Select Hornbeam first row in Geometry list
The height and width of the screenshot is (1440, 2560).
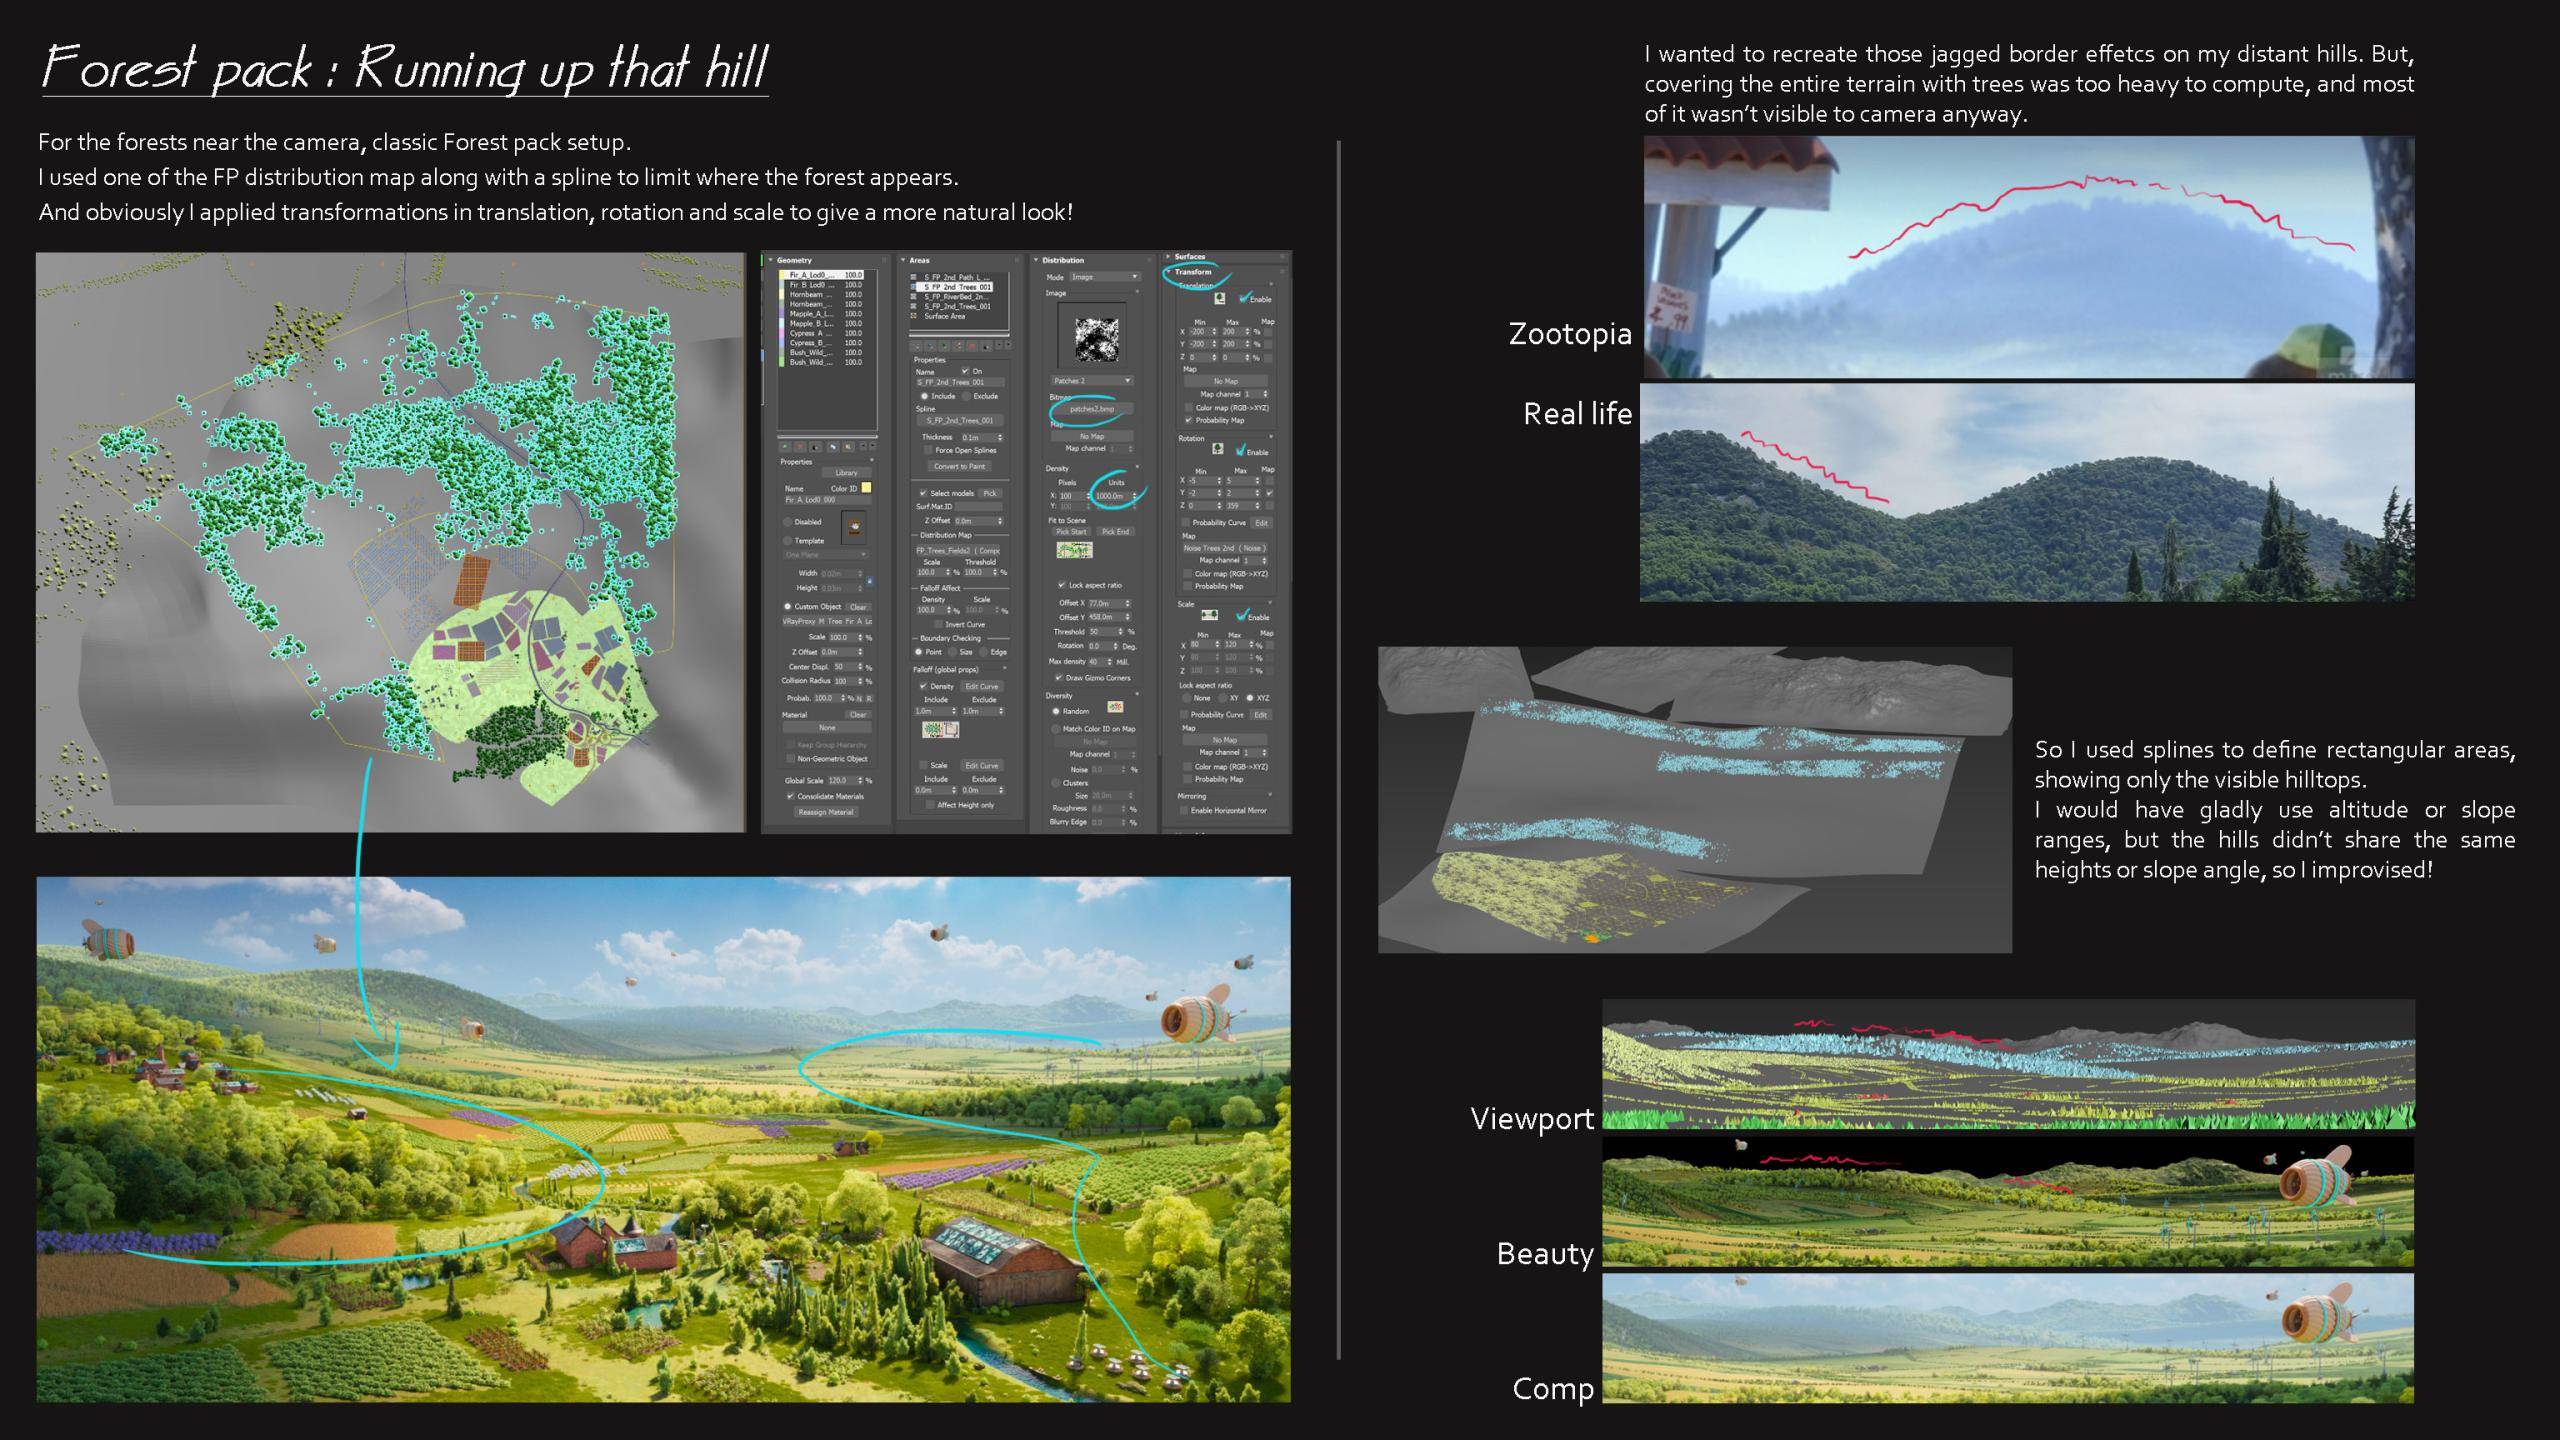[823, 295]
